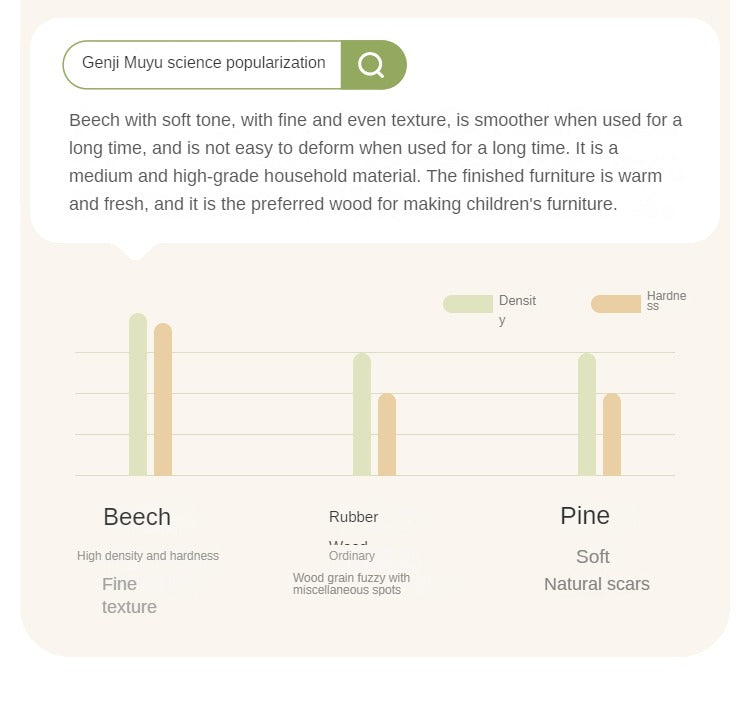Click the orange Hardness legend swatch
Image resolution: width=750 pixels, height=728 pixels.
615,304
